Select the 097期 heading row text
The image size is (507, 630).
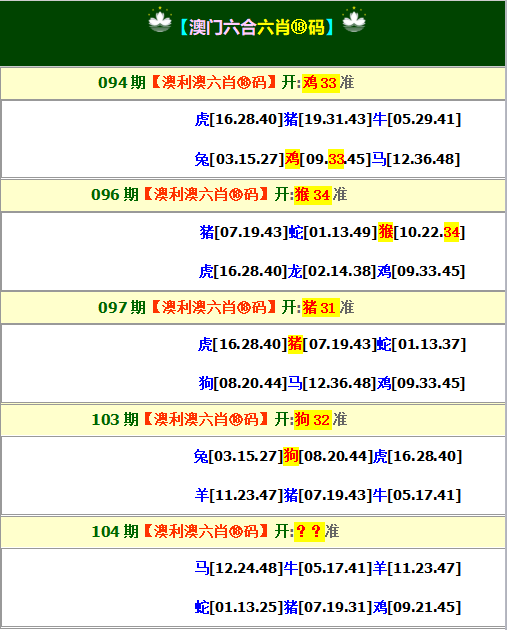[x=226, y=307]
